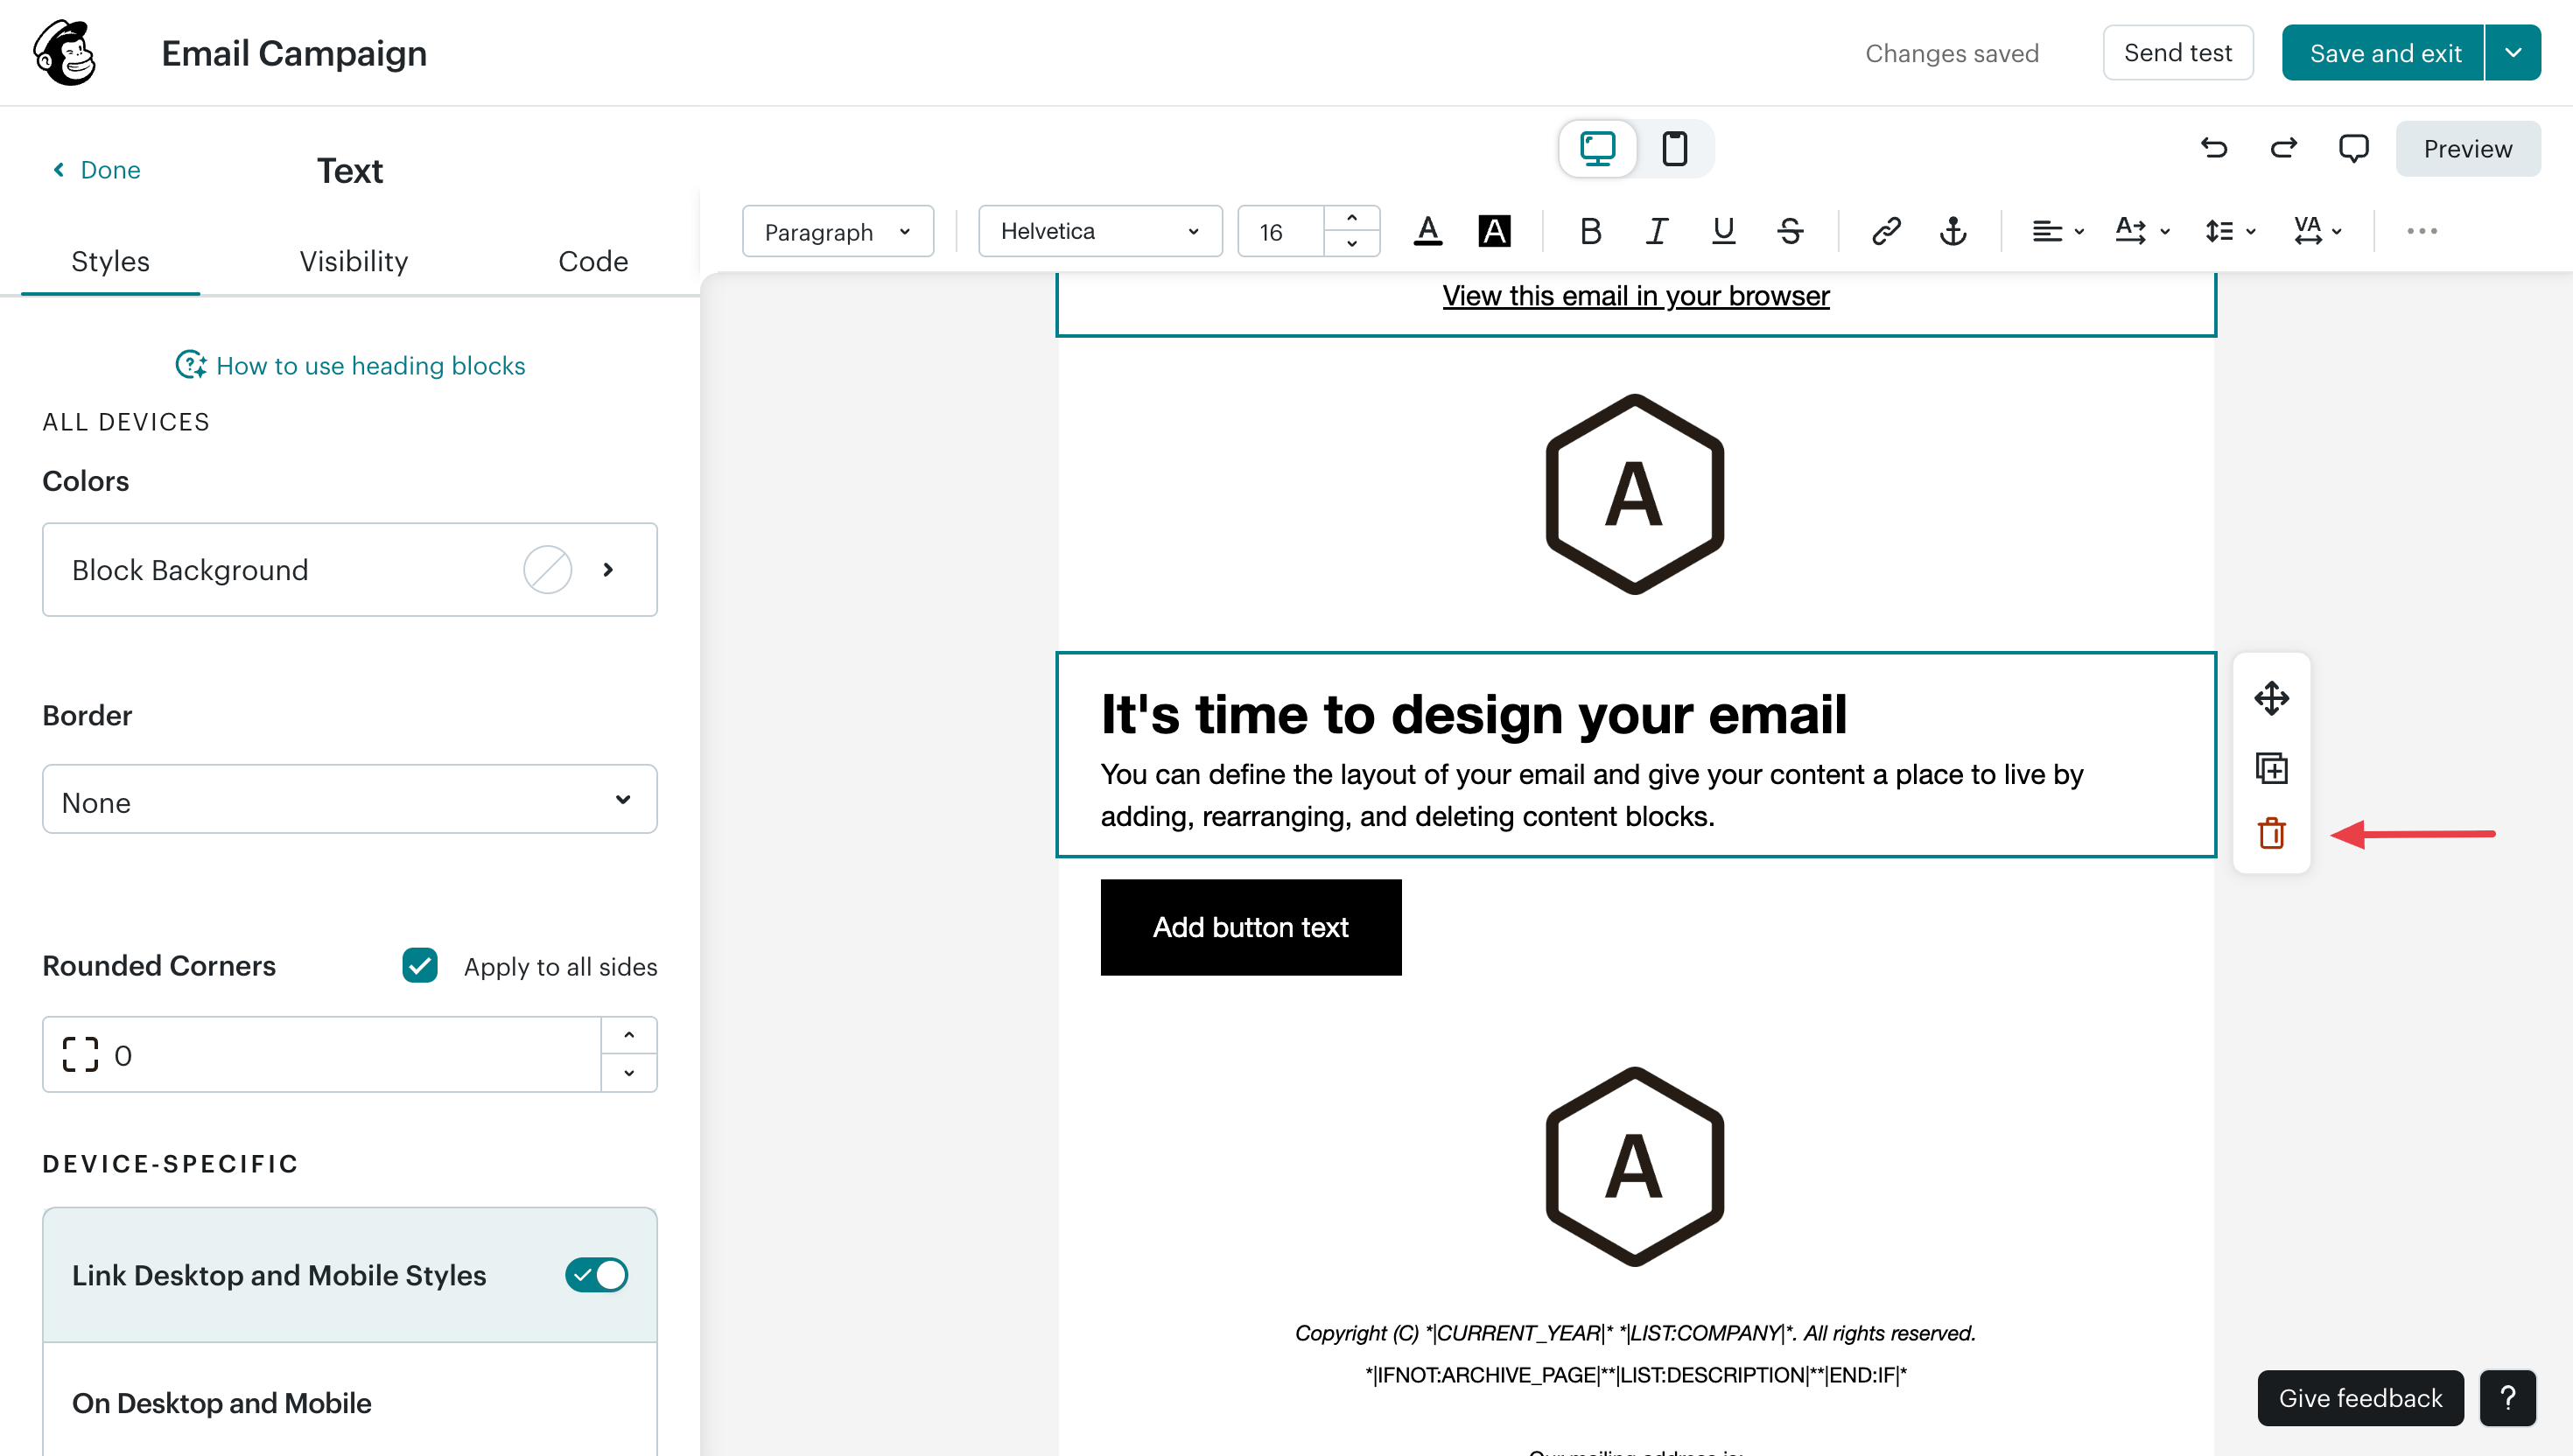The width and height of the screenshot is (2573, 1456).
Task: Open text alignment dropdown
Action: pos(2057,231)
